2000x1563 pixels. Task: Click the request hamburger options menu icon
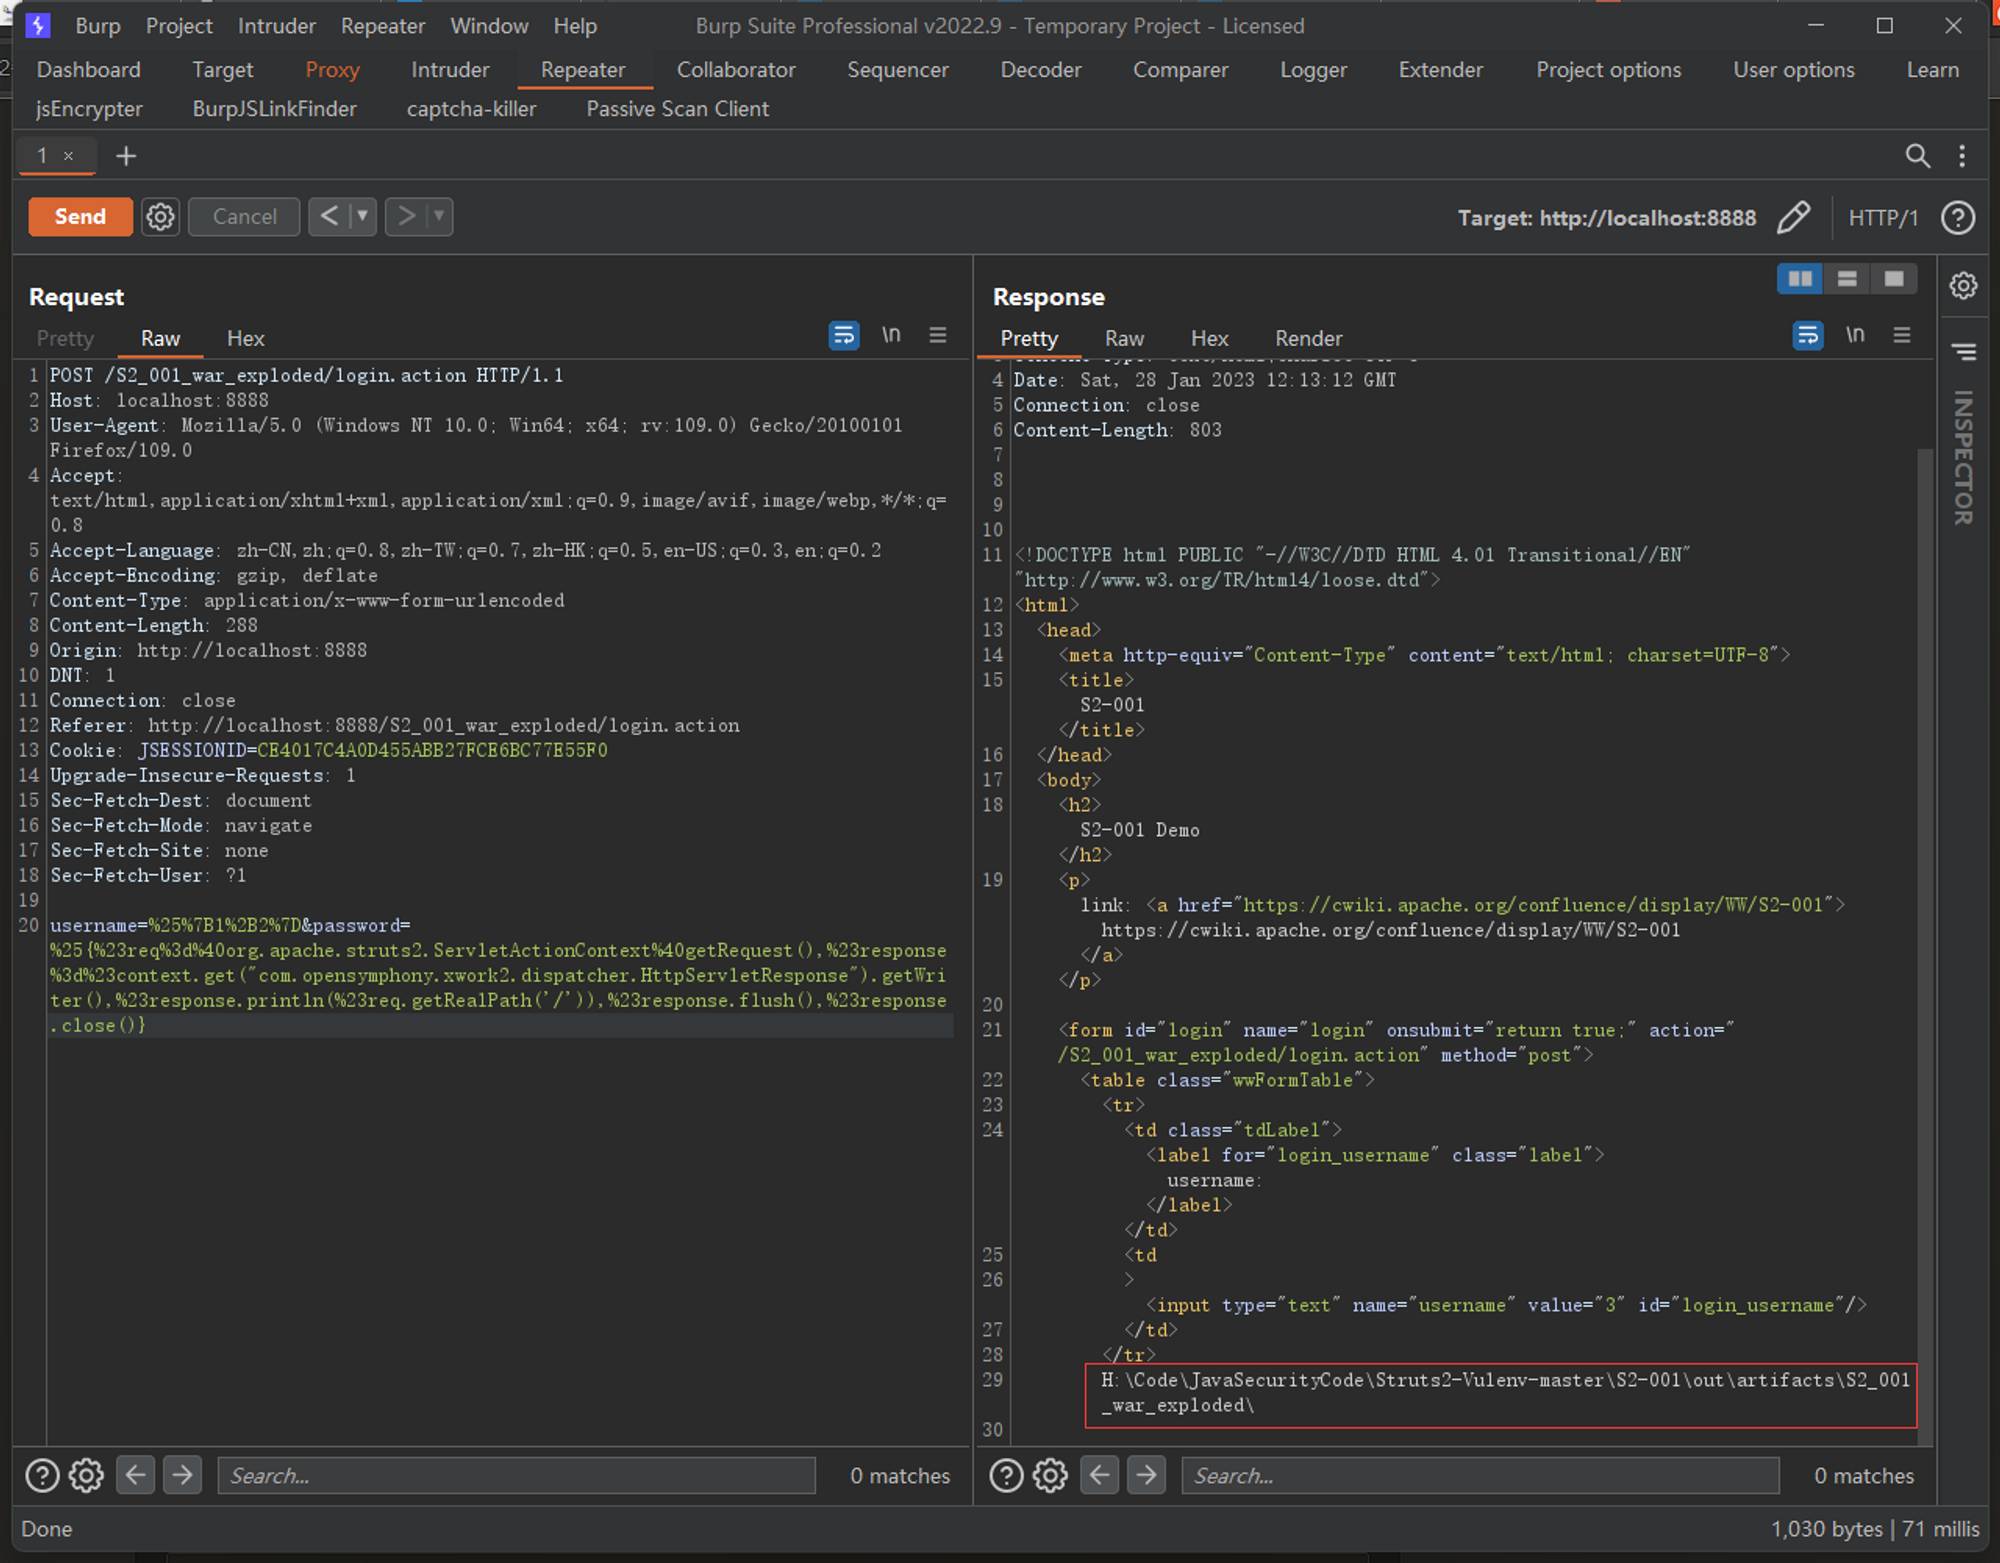[x=937, y=336]
